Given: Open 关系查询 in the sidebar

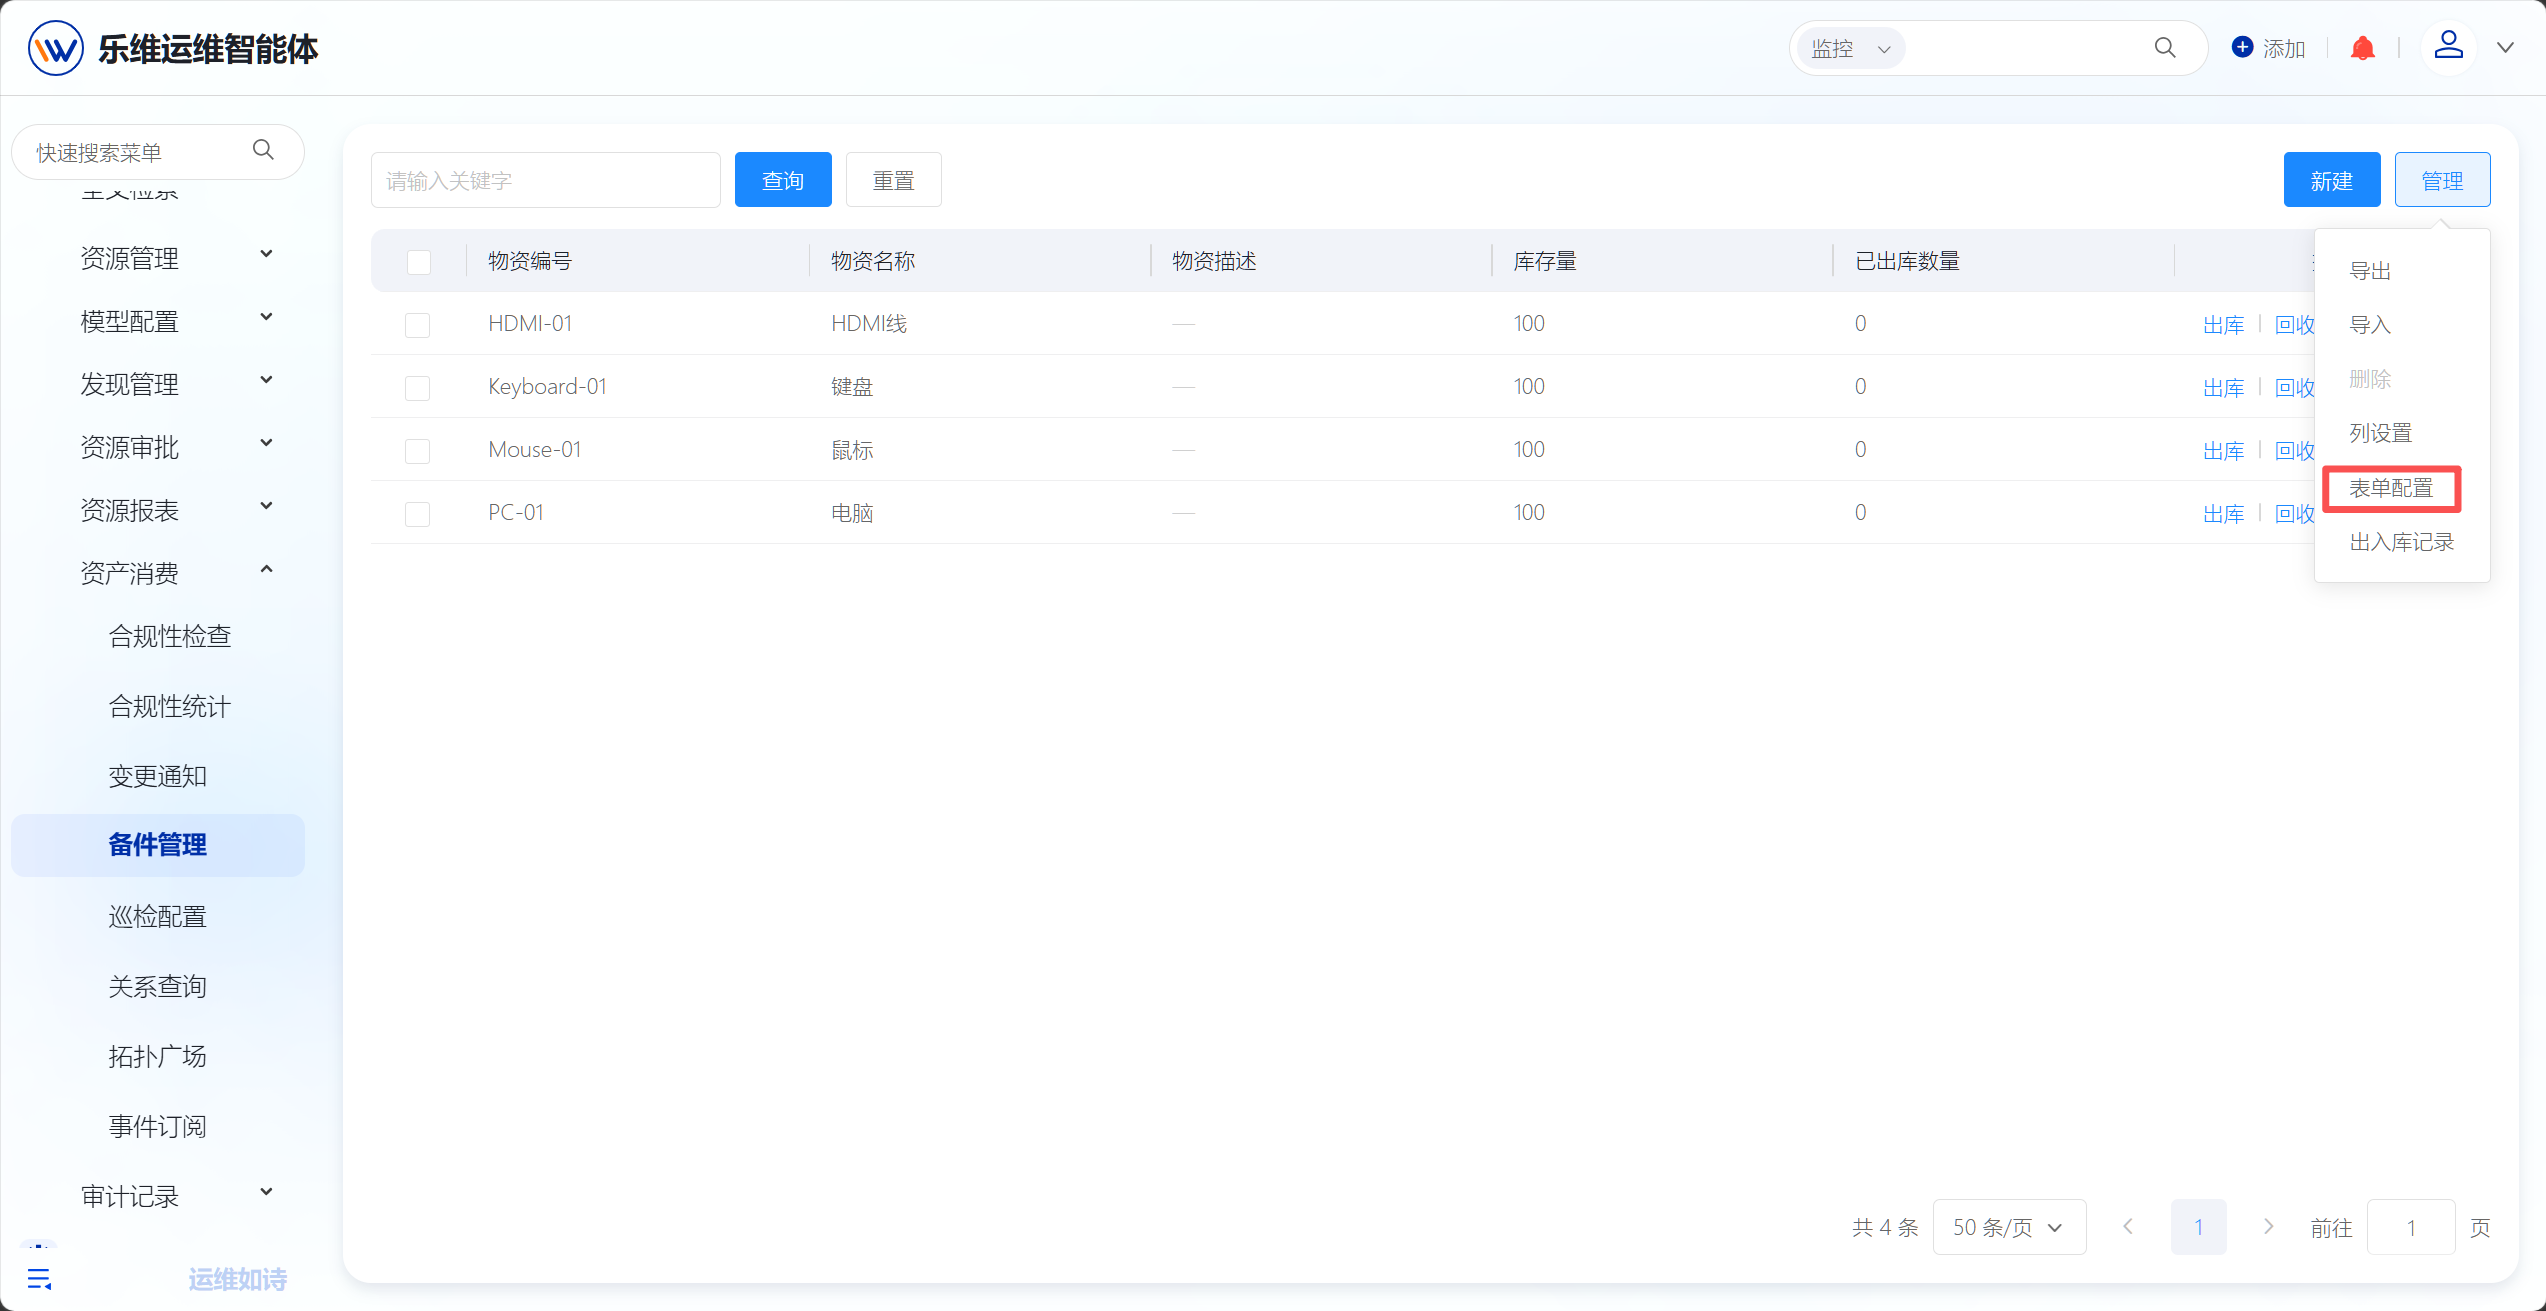Looking at the screenshot, I should click(157, 986).
